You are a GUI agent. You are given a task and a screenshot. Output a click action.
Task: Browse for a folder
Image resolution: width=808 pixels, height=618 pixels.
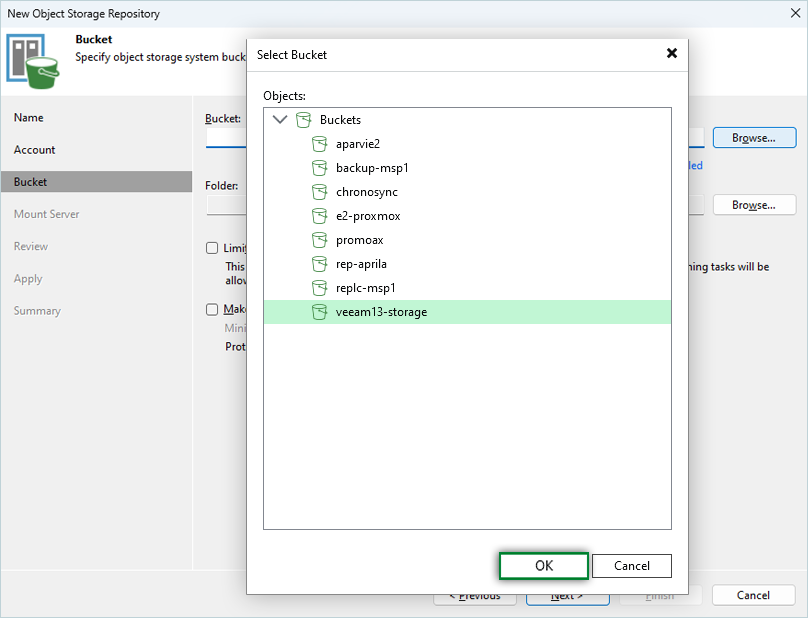point(753,205)
